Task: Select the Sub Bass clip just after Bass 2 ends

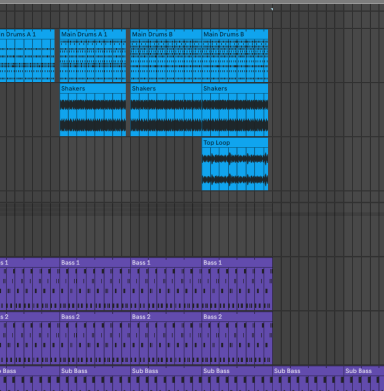Action: 308,379
